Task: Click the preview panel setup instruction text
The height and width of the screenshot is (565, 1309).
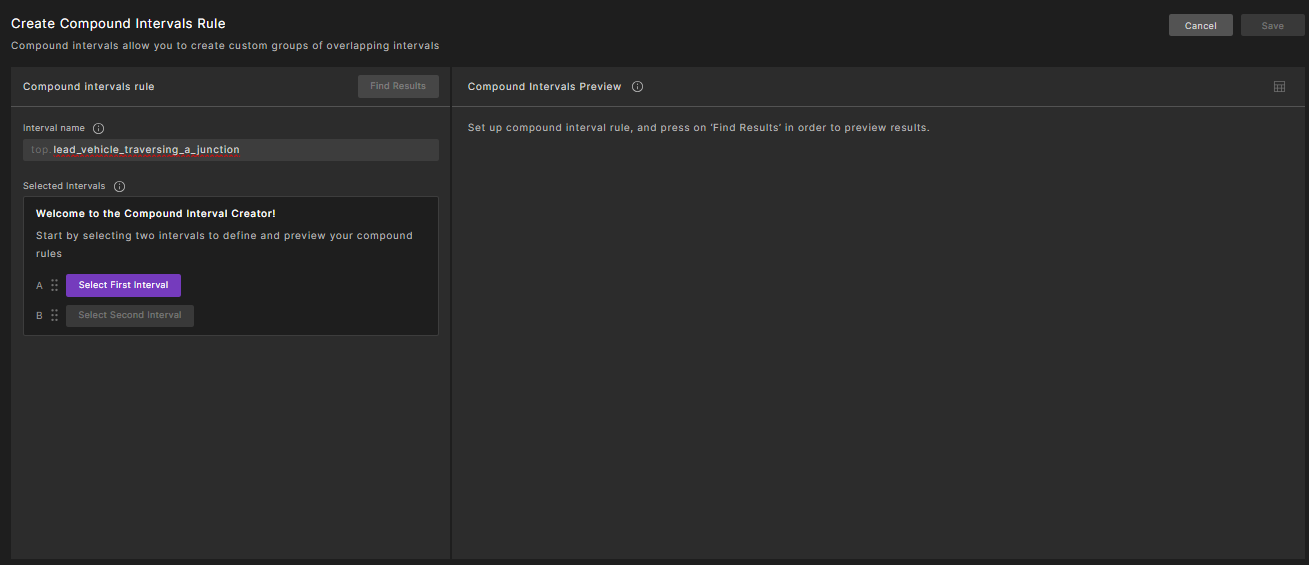Action: tap(698, 128)
